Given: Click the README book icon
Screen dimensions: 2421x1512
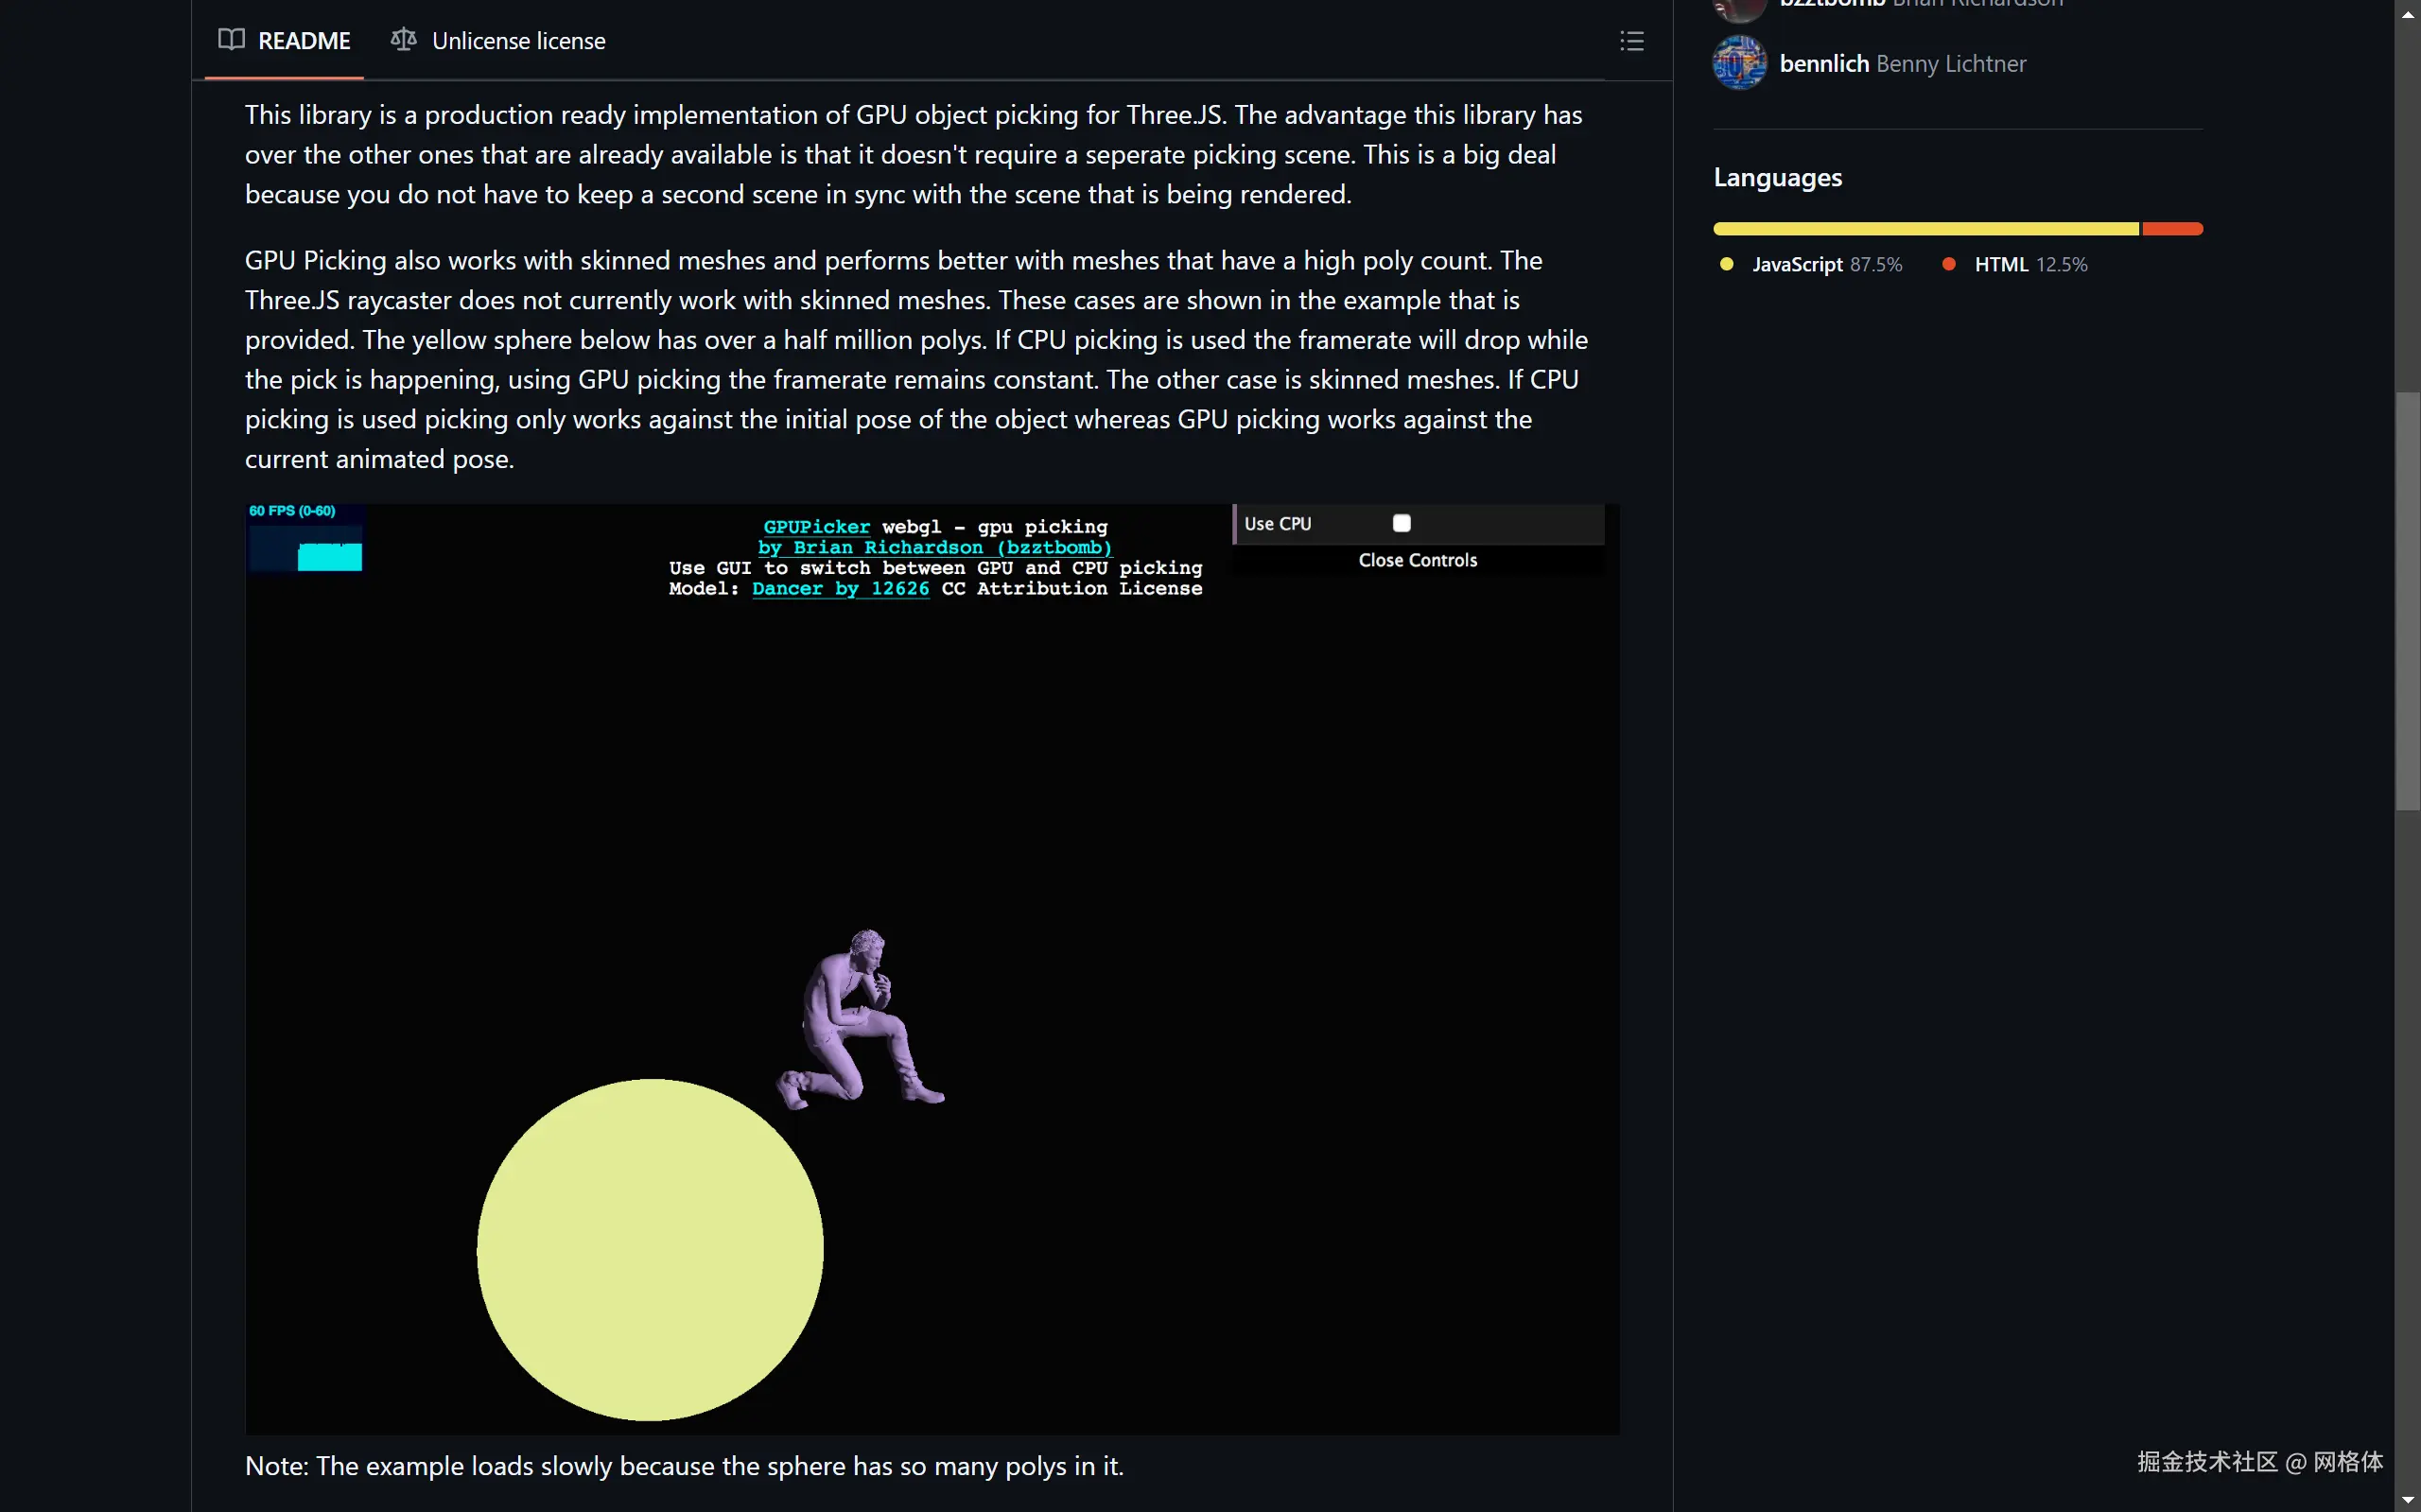Looking at the screenshot, I should (232, 40).
